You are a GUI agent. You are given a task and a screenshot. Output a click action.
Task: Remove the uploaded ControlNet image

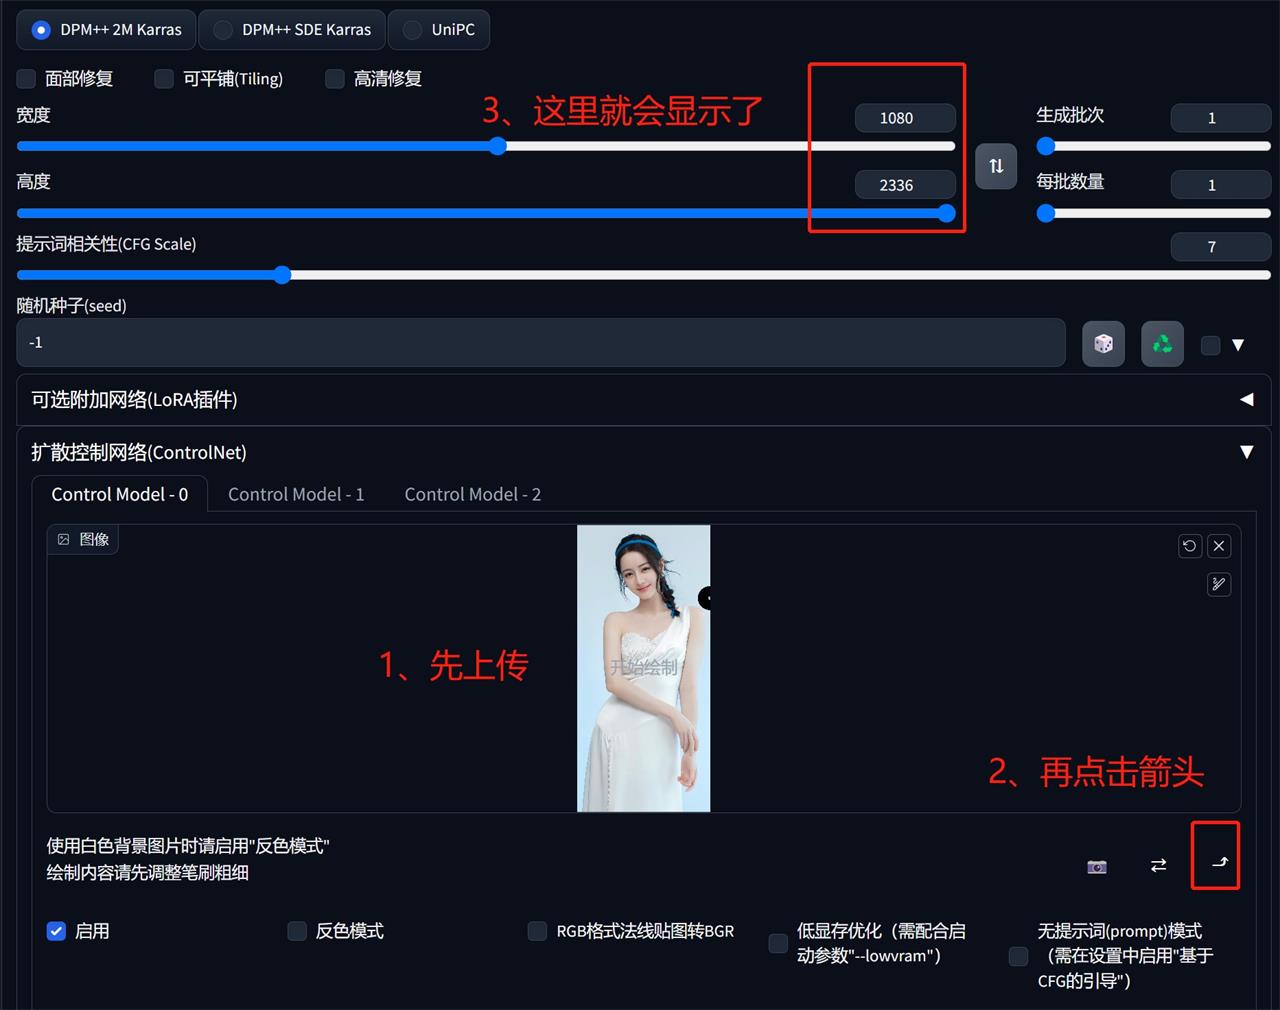(1218, 546)
